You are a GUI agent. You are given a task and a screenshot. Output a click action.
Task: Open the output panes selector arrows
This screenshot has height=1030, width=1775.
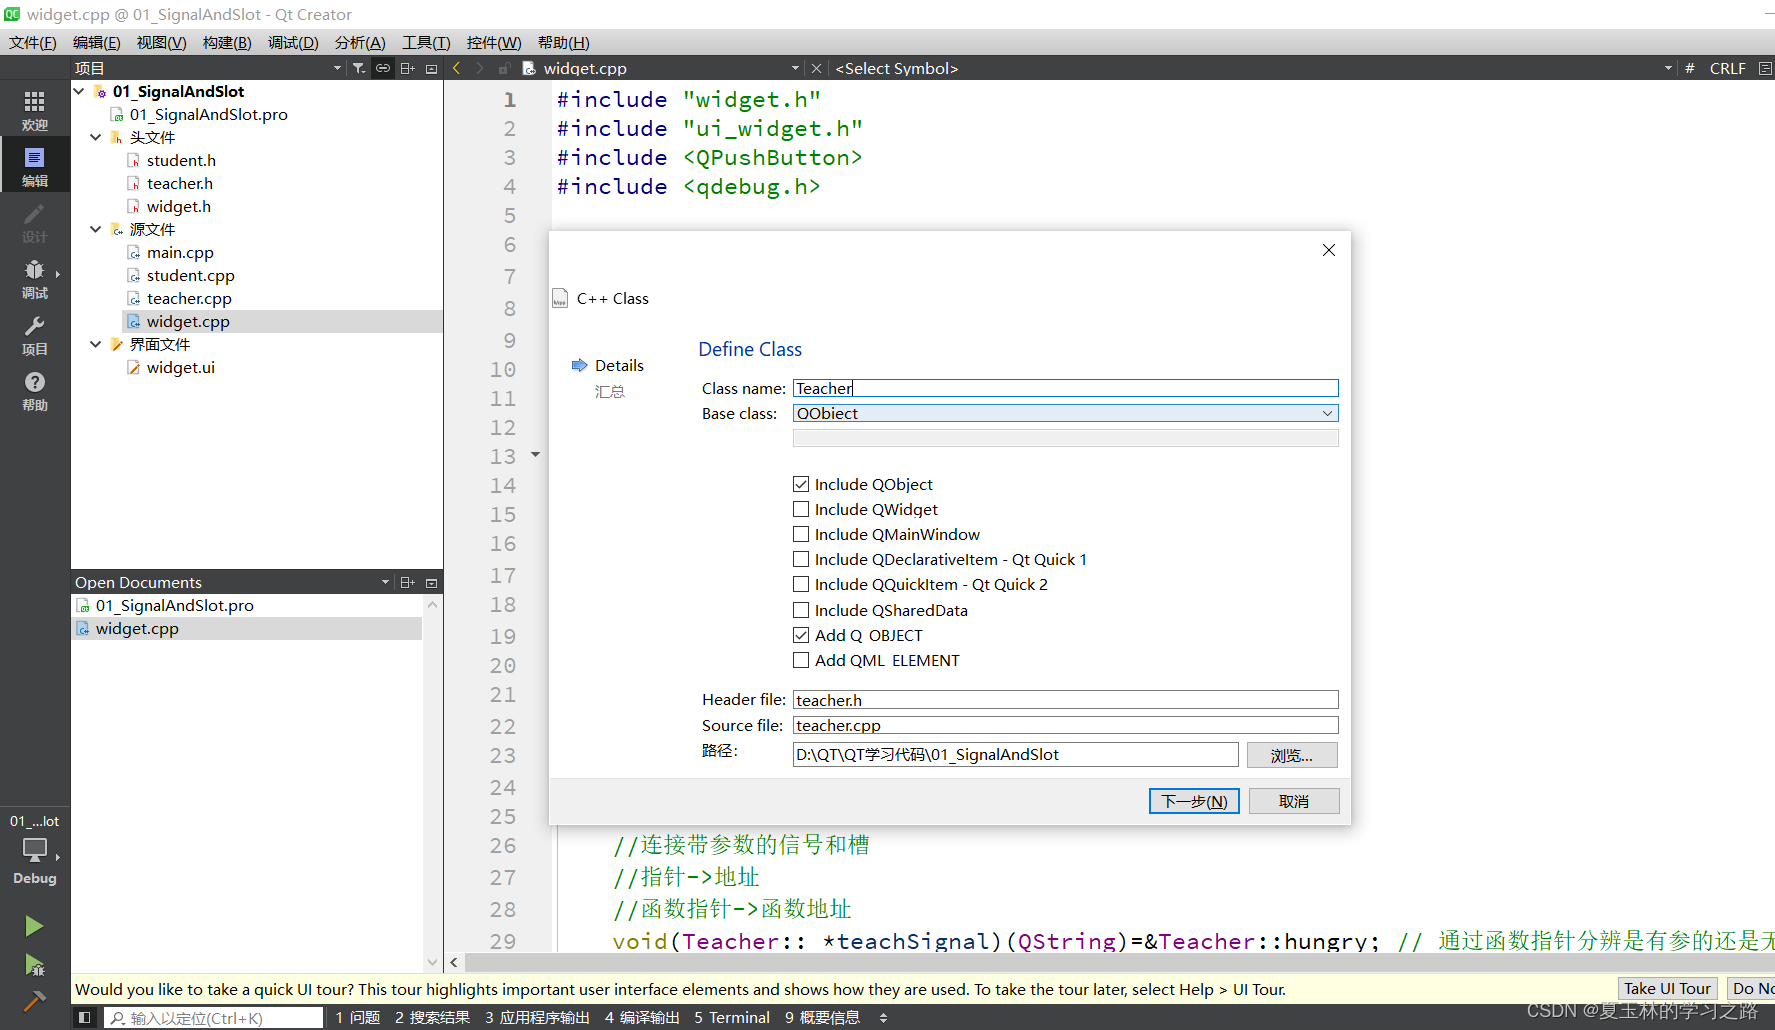tap(883, 1017)
